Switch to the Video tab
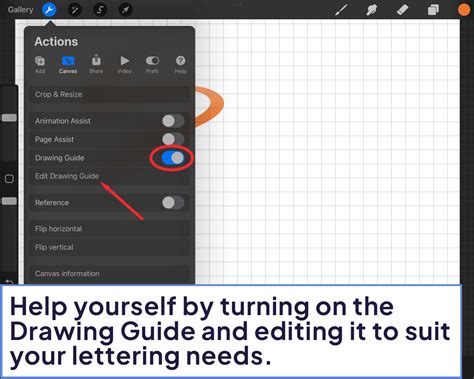The width and height of the screenshot is (474, 379). pyautogui.click(x=124, y=64)
